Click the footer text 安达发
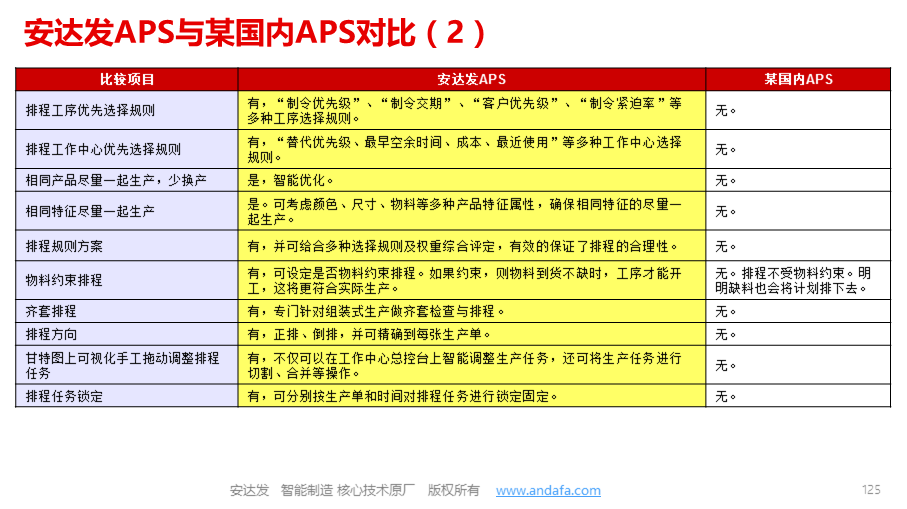 (x=249, y=490)
